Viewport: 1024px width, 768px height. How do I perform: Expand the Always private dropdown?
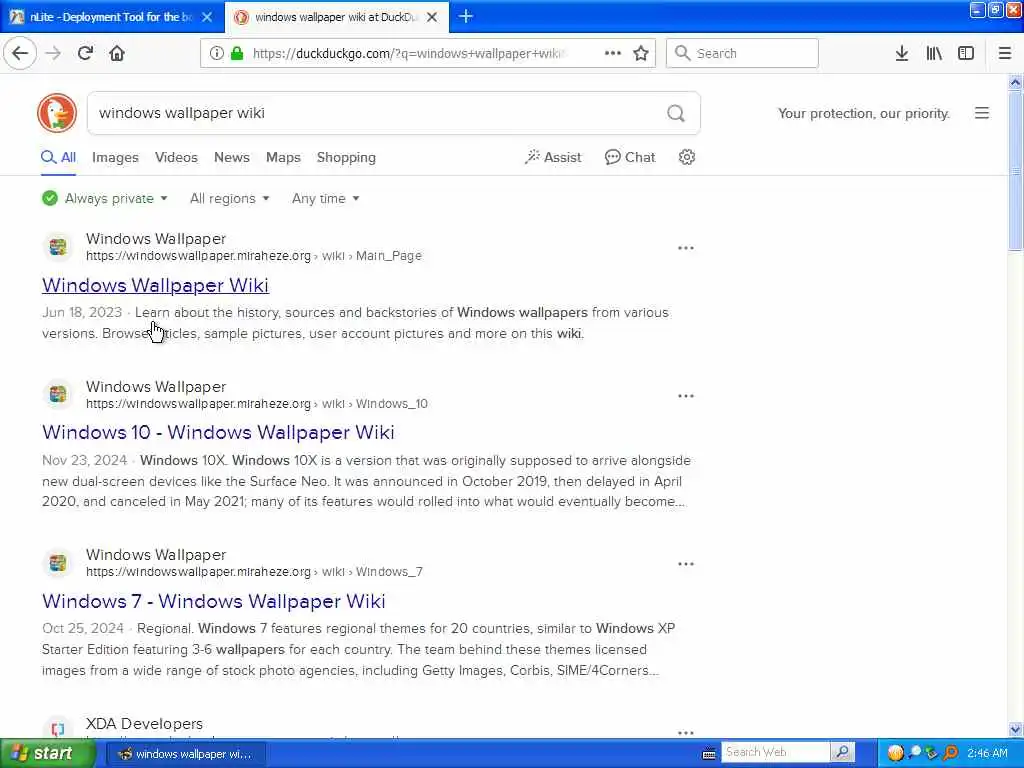point(104,198)
